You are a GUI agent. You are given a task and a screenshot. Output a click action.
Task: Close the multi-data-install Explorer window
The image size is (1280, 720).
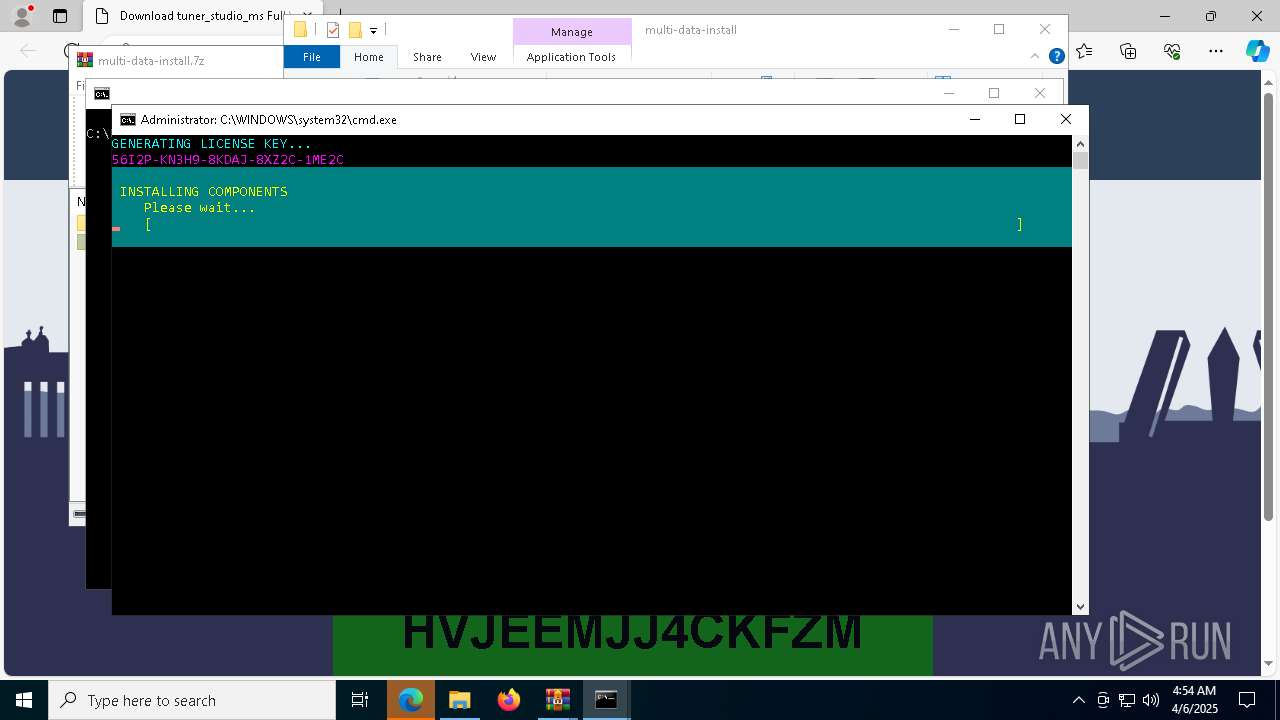pos(1045,30)
